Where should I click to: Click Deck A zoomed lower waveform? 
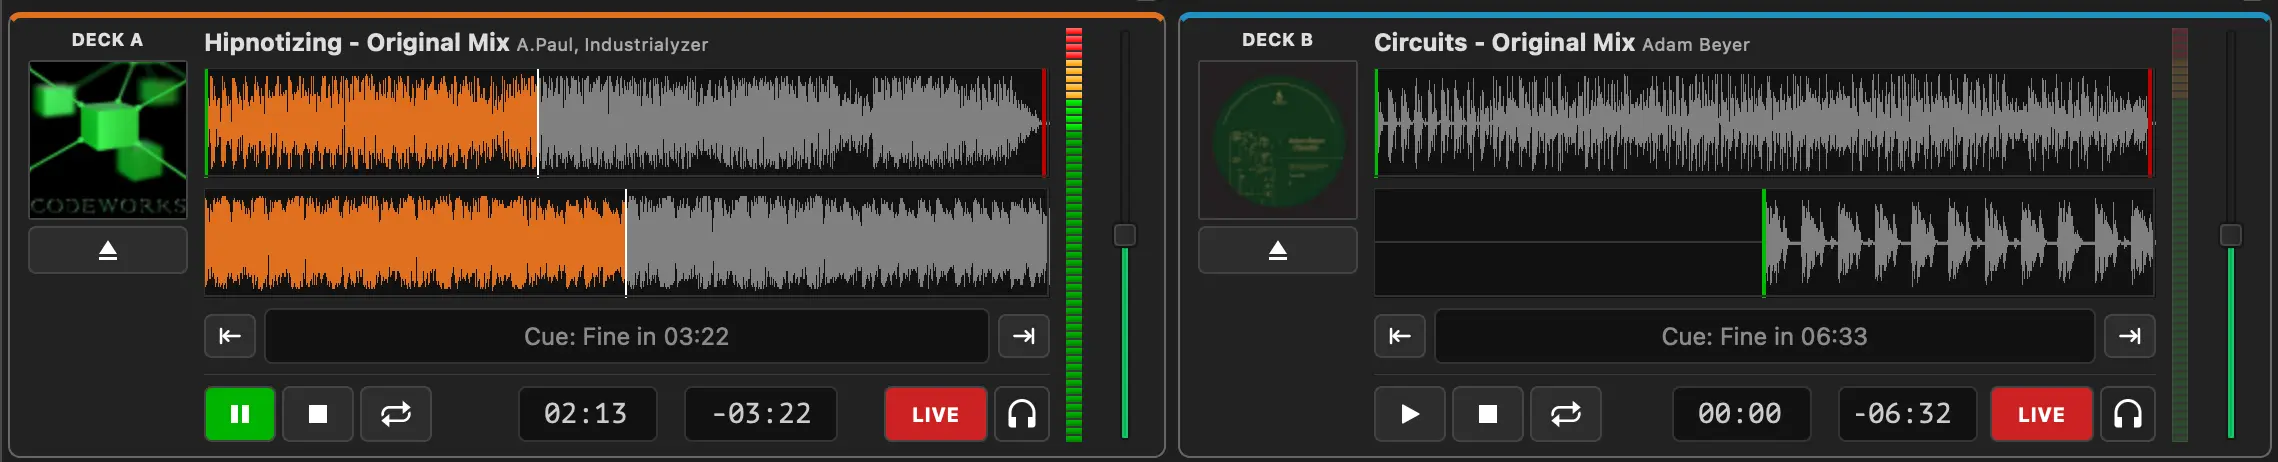(x=627, y=243)
